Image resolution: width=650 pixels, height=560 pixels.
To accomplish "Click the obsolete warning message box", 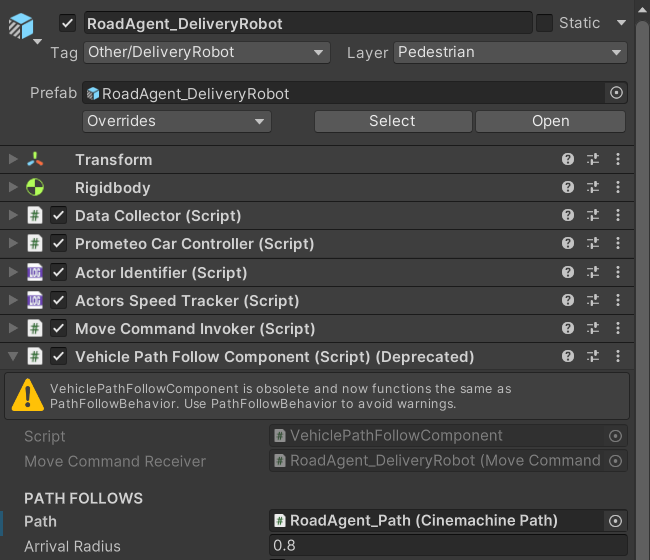I will (317, 396).
